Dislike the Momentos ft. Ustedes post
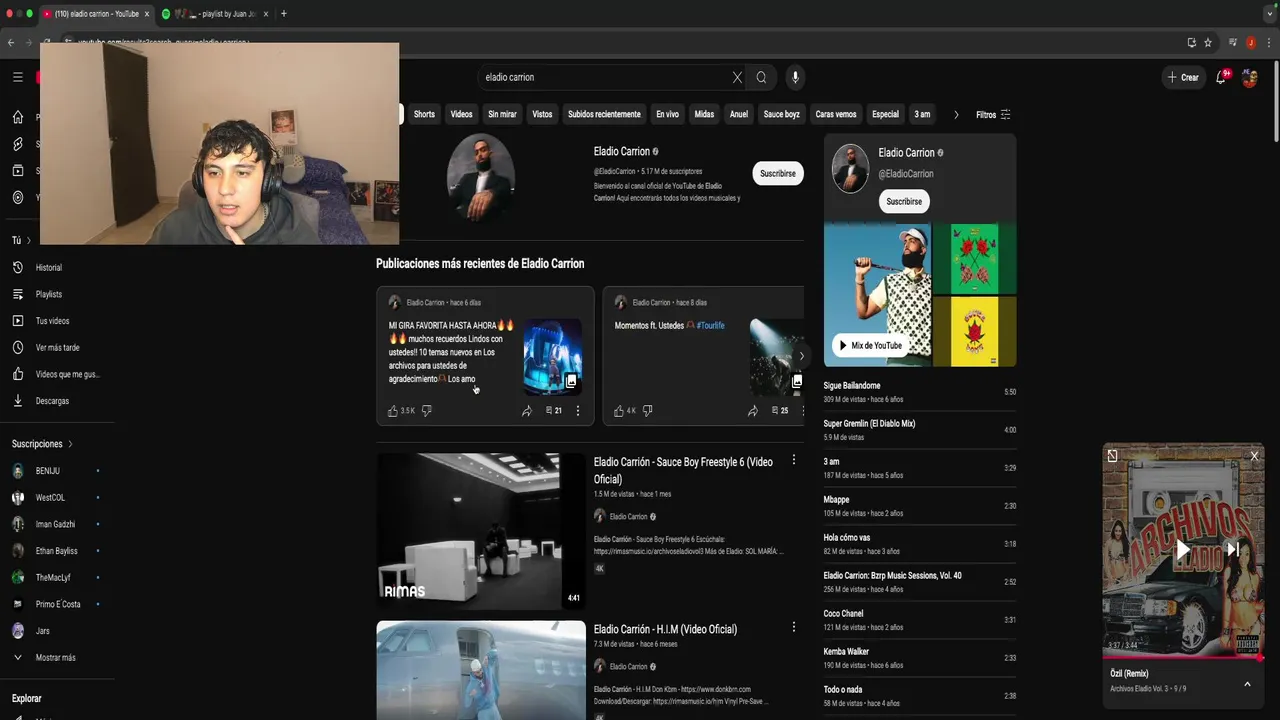1280x720 pixels. 647,411
